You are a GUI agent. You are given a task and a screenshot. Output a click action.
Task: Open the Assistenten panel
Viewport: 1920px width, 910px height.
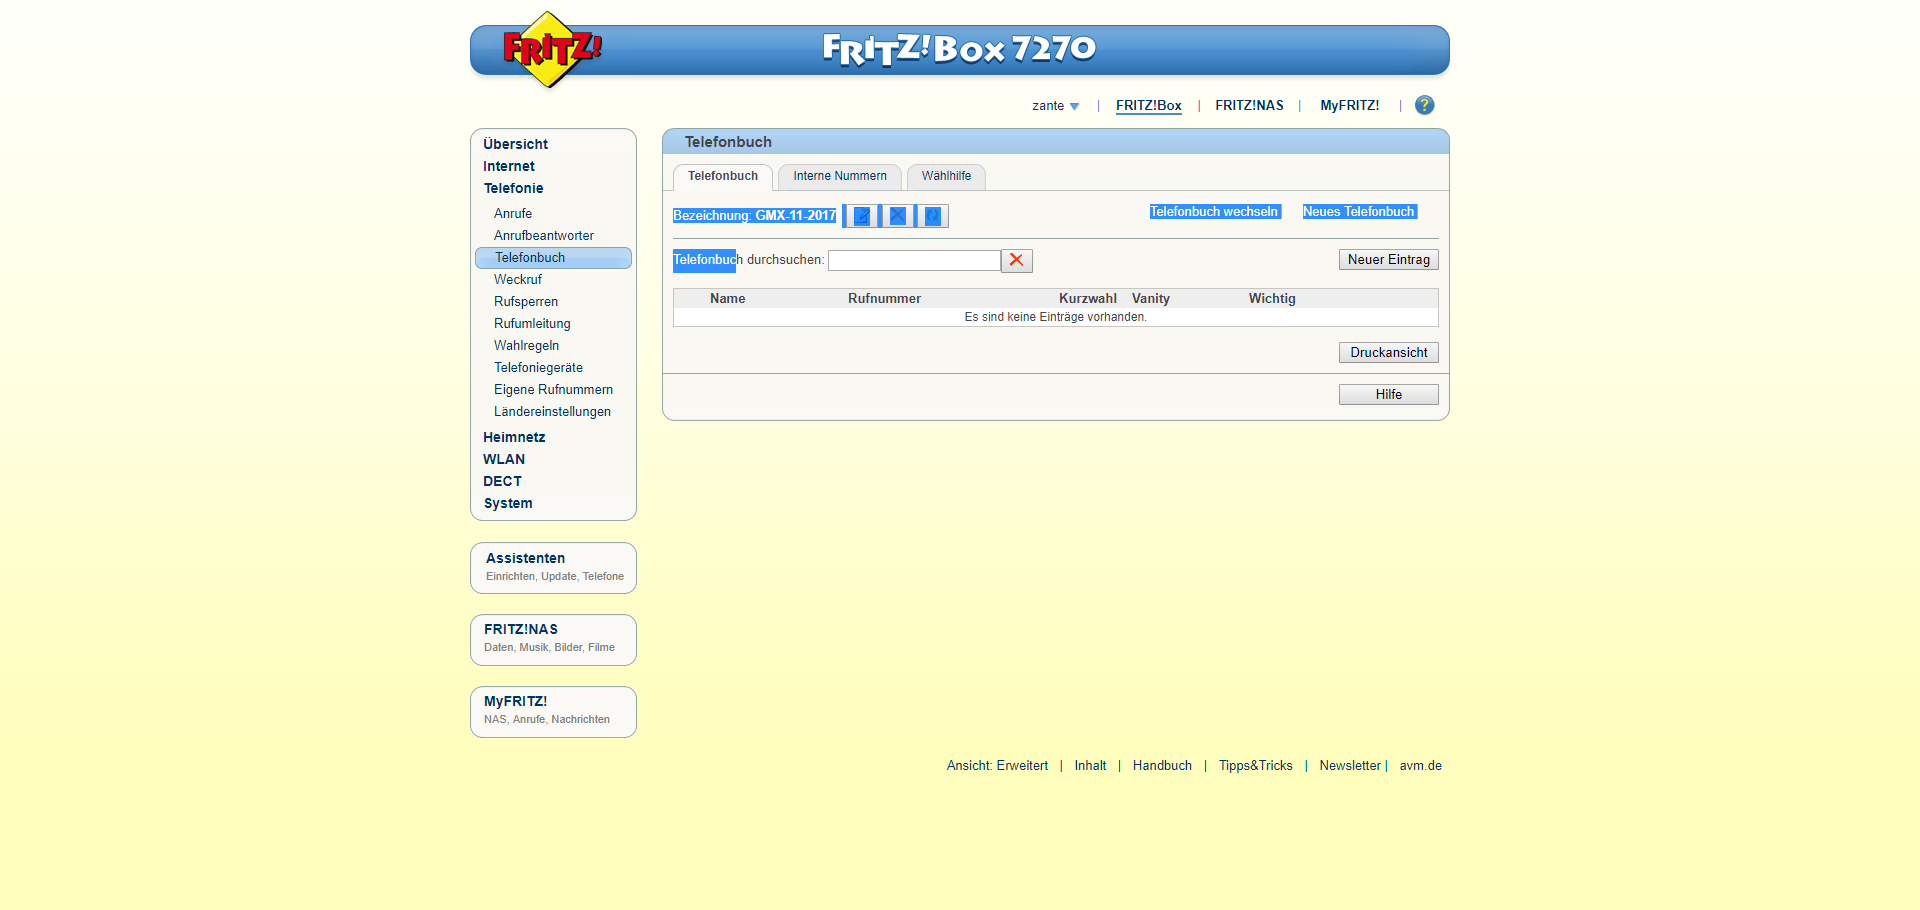pos(553,568)
